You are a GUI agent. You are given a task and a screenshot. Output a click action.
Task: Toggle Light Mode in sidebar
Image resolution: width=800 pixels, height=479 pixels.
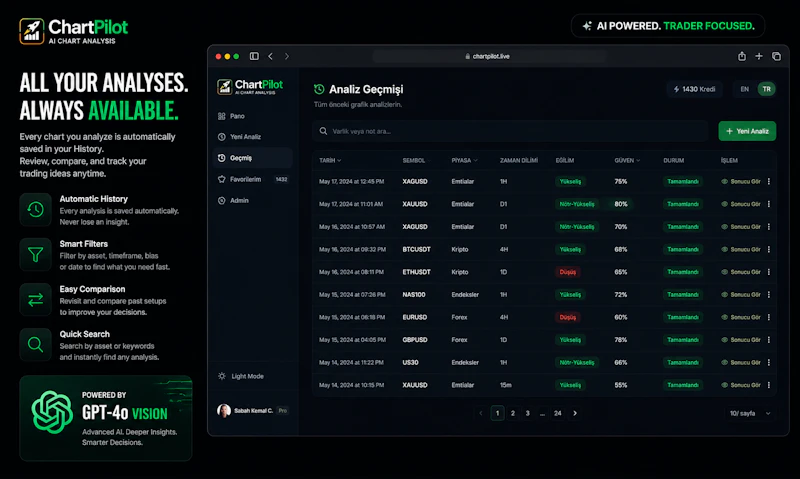click(241, 376)
